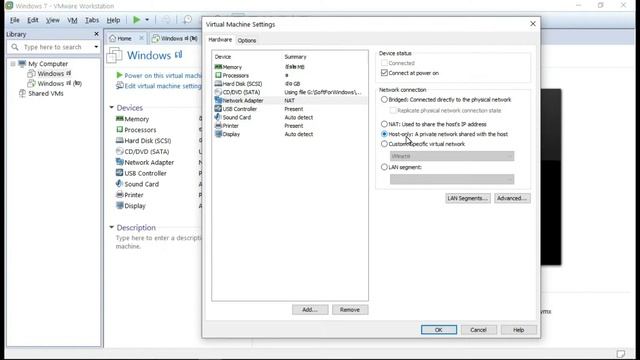
Task: Open the power button dropdown arrow in toolbar
Action: pos(147,20)
